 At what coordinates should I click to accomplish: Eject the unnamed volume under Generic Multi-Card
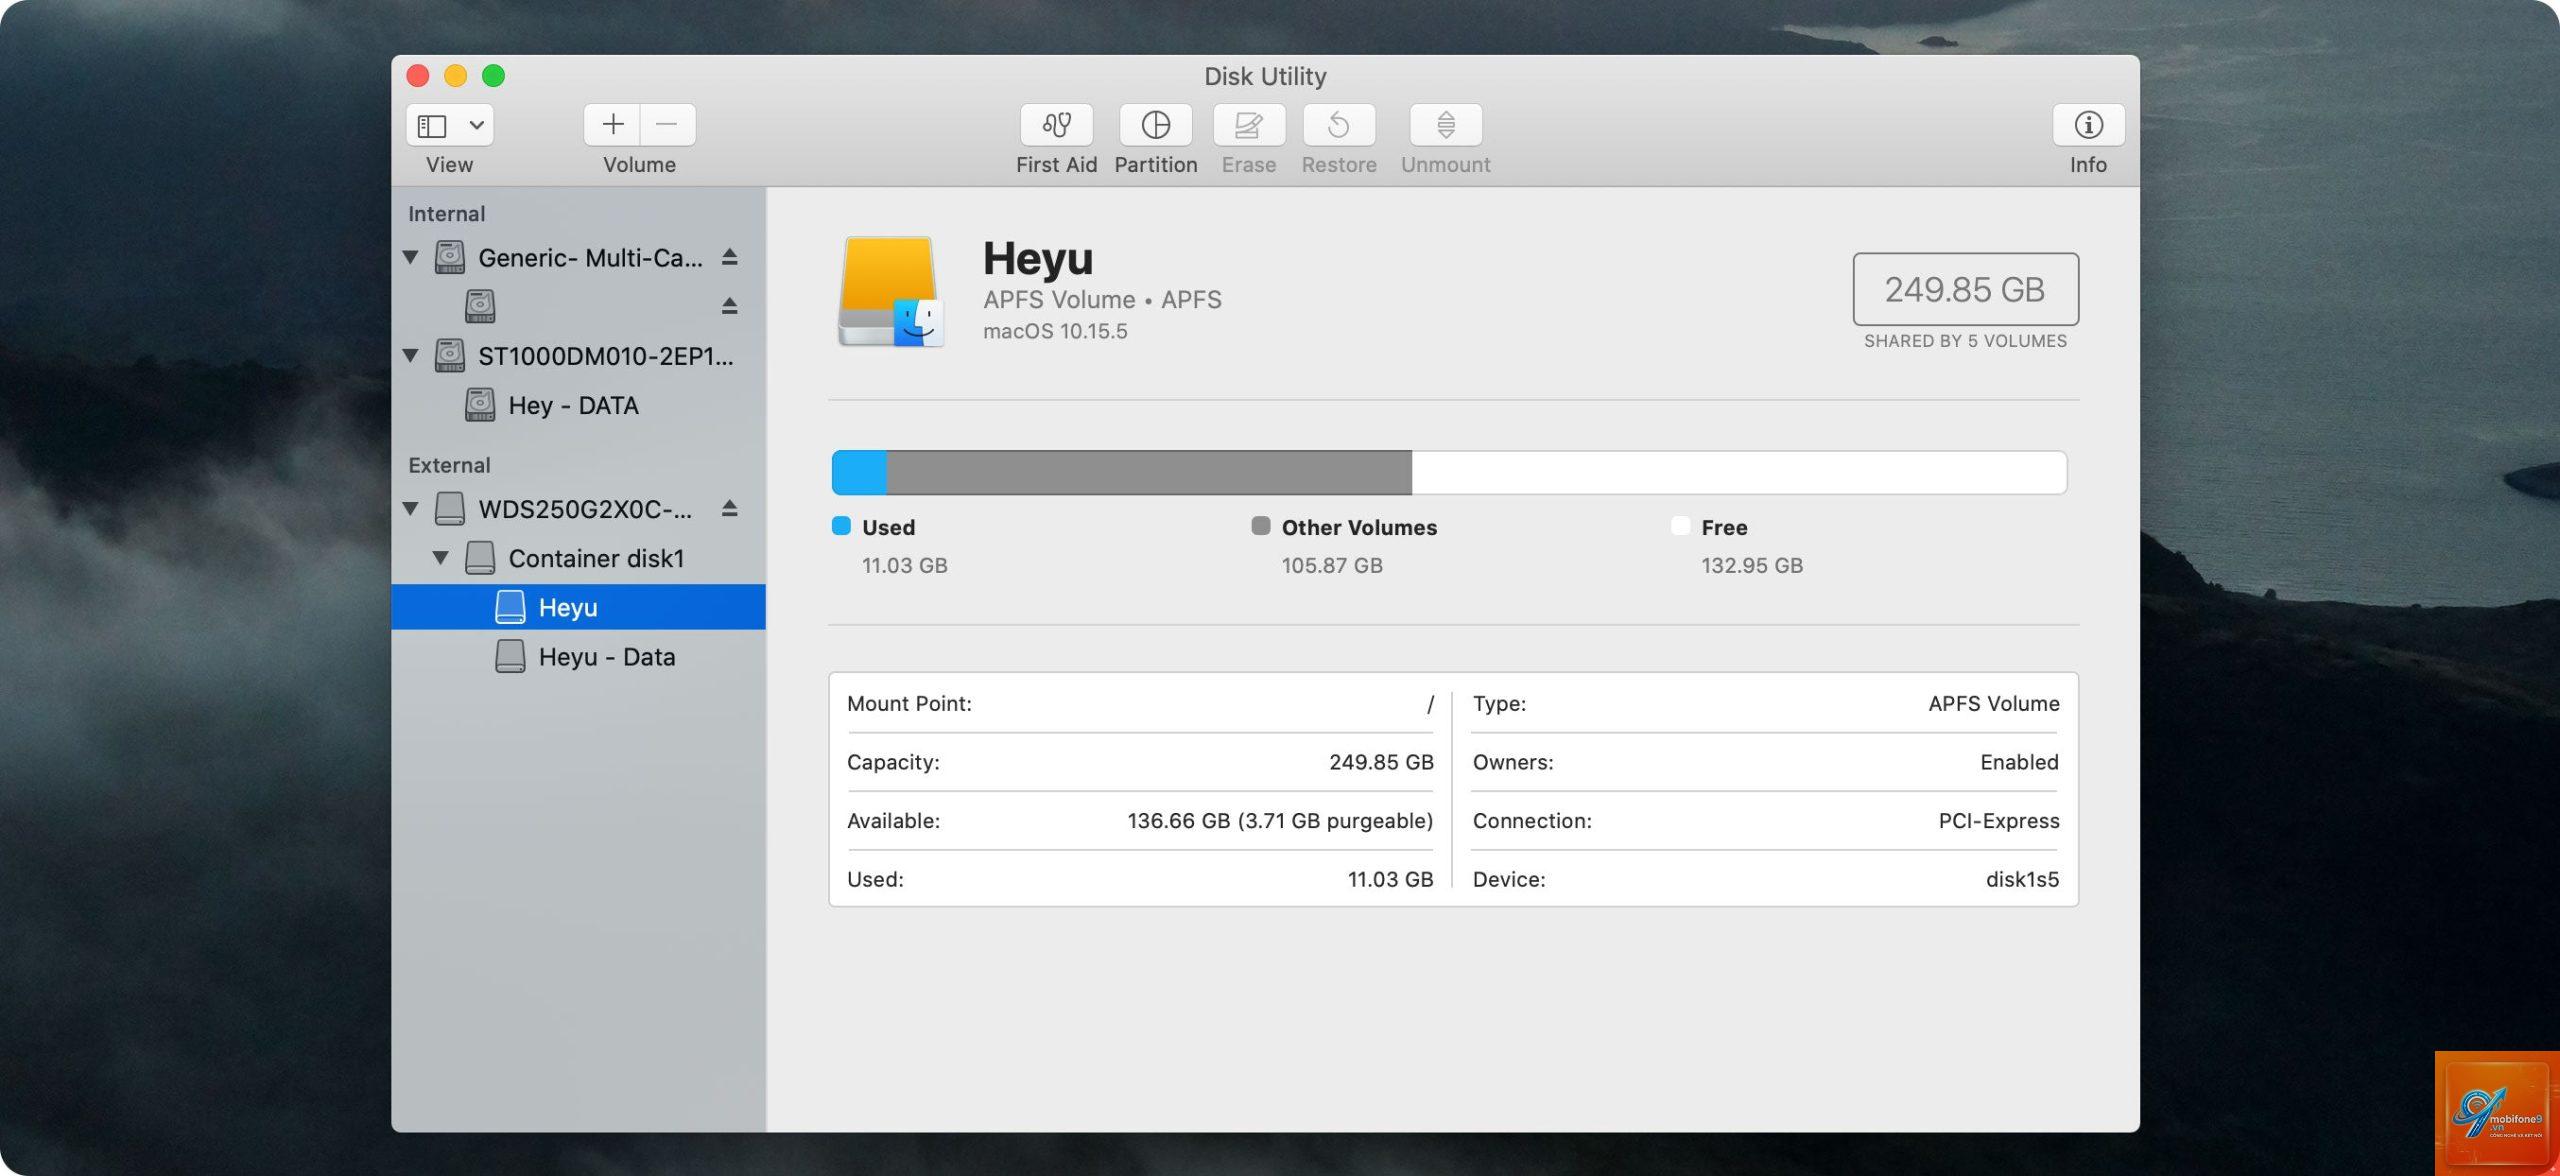point(730,306)
